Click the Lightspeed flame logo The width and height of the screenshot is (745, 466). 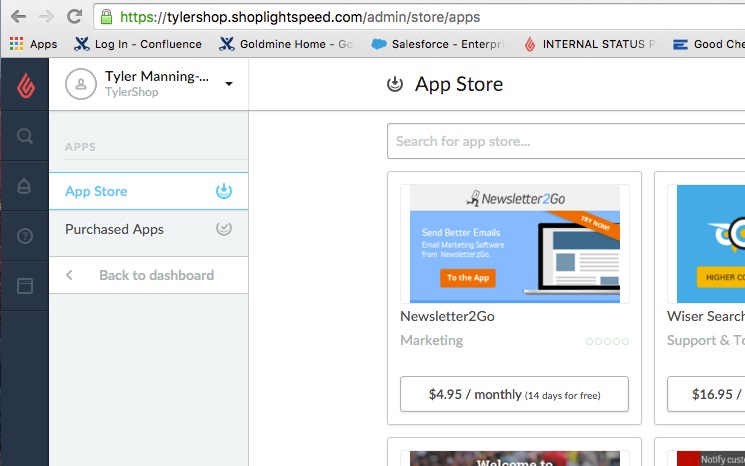click(x=25, y=86)
